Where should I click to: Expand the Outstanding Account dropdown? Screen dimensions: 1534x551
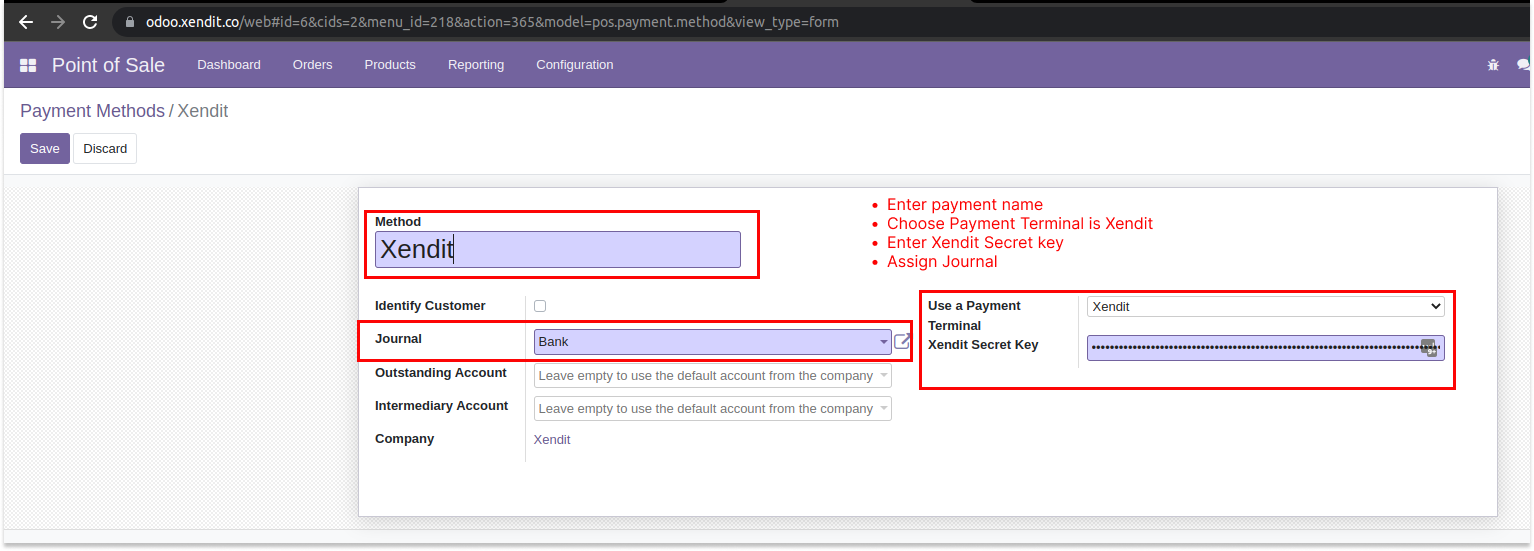pos(712,376)
